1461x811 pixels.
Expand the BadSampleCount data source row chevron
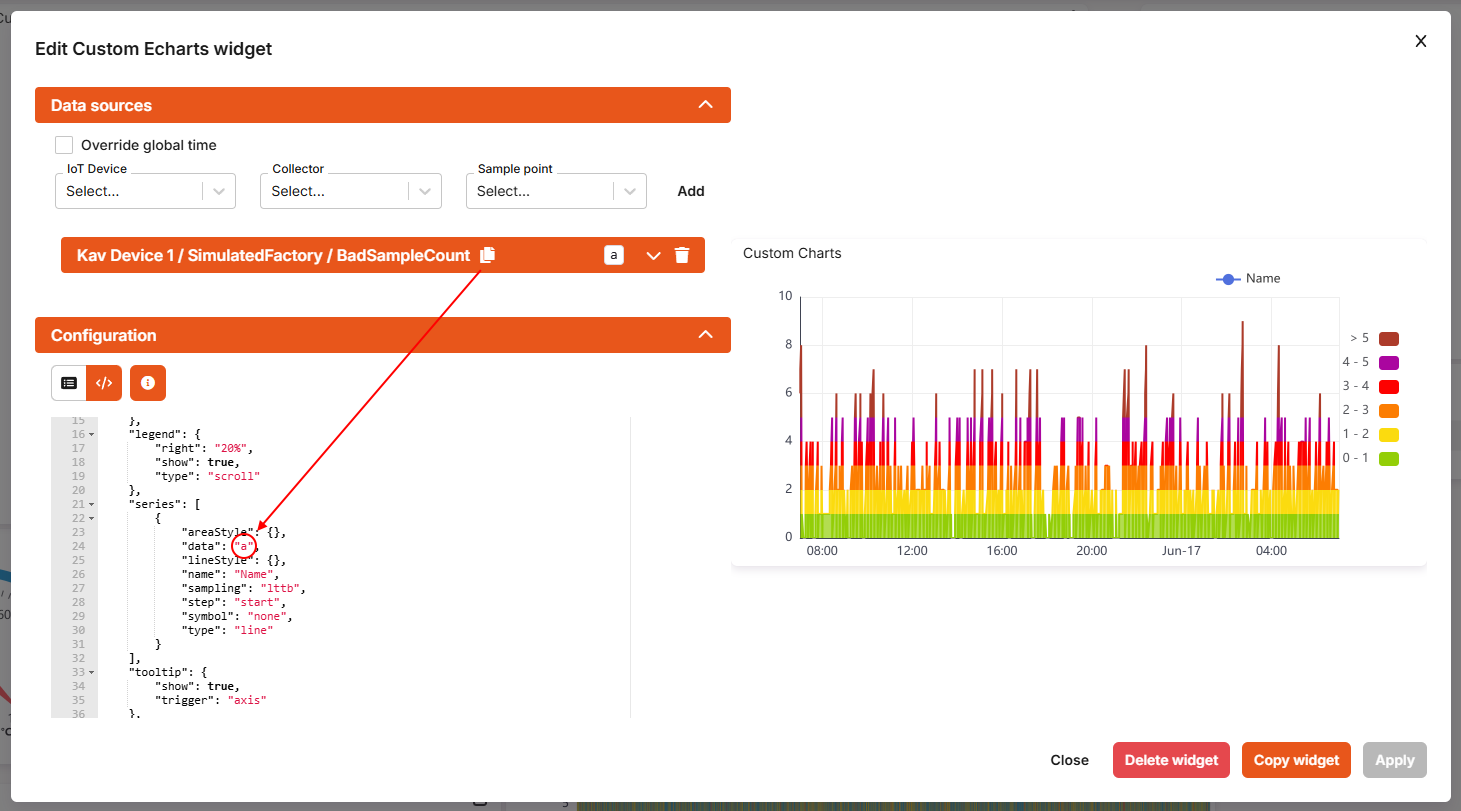[x=654, y=255]
